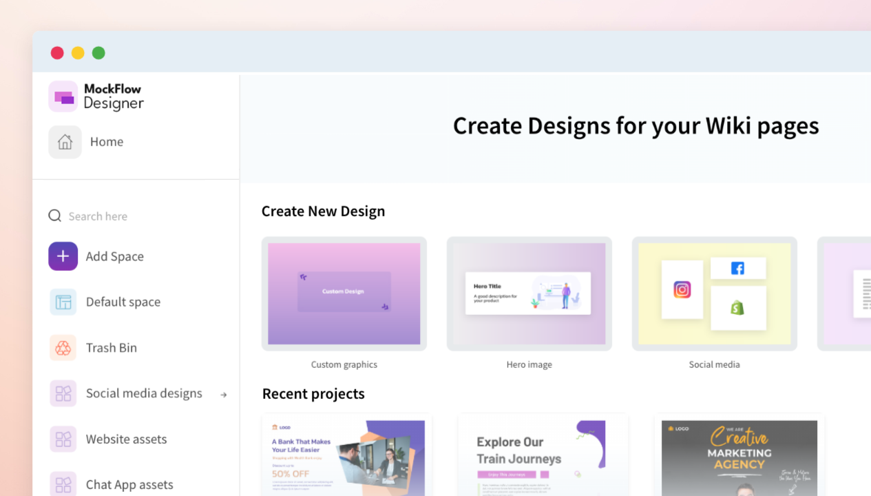
Task: Click the magnifier search icon
Action: point(54,216)
